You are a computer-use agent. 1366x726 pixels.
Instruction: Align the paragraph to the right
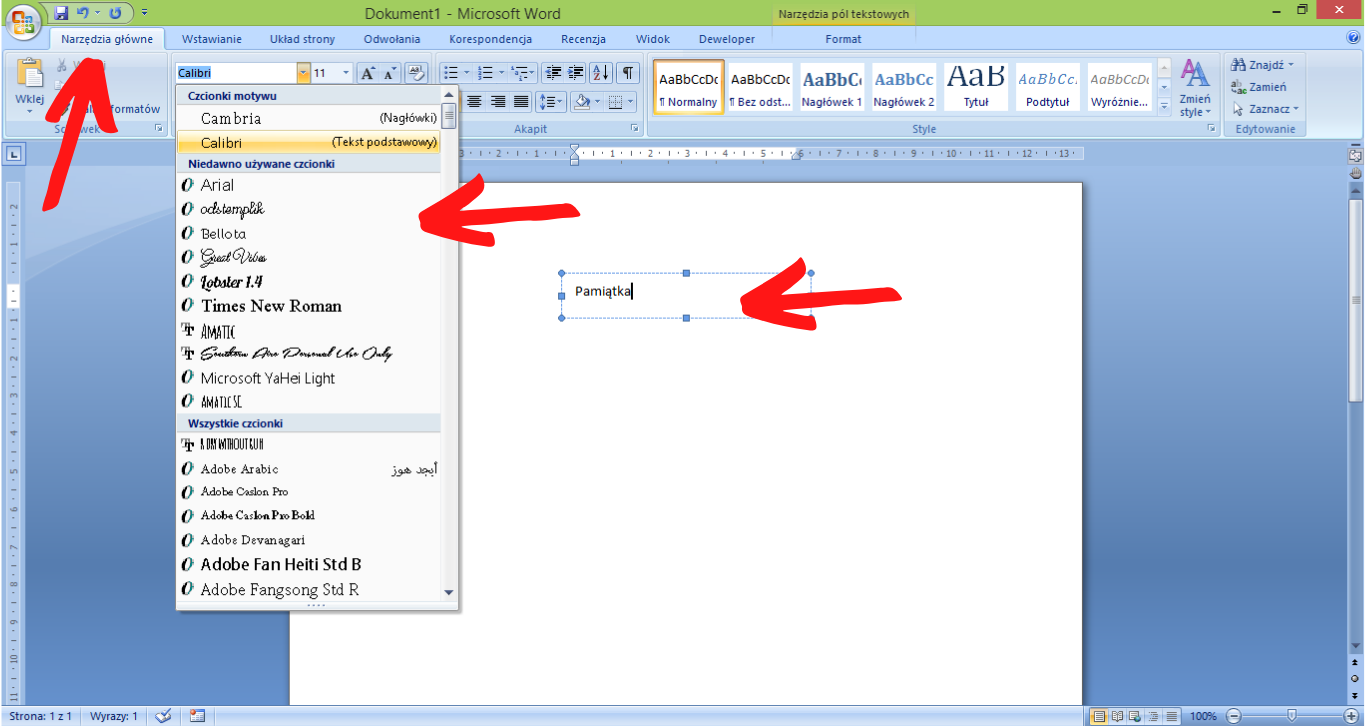tap(497, 101)
